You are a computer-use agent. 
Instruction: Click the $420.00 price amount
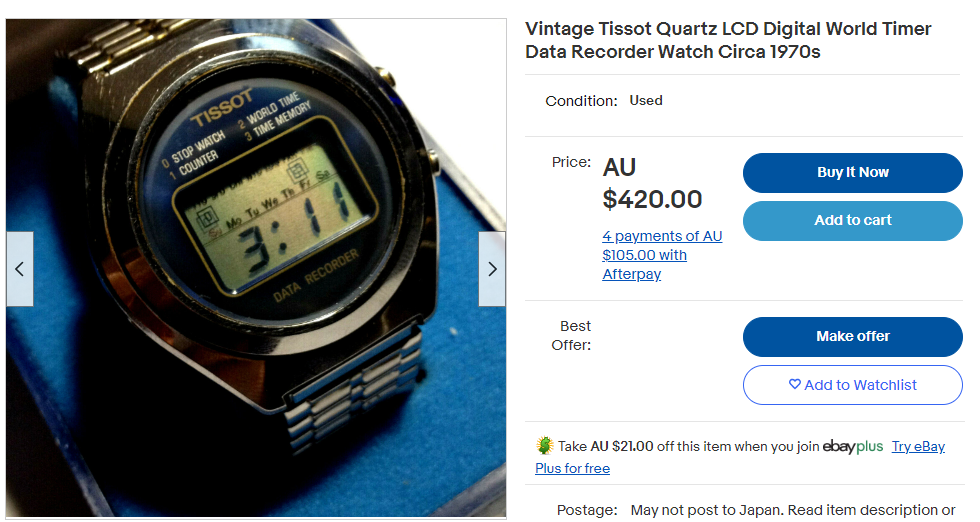652,199
